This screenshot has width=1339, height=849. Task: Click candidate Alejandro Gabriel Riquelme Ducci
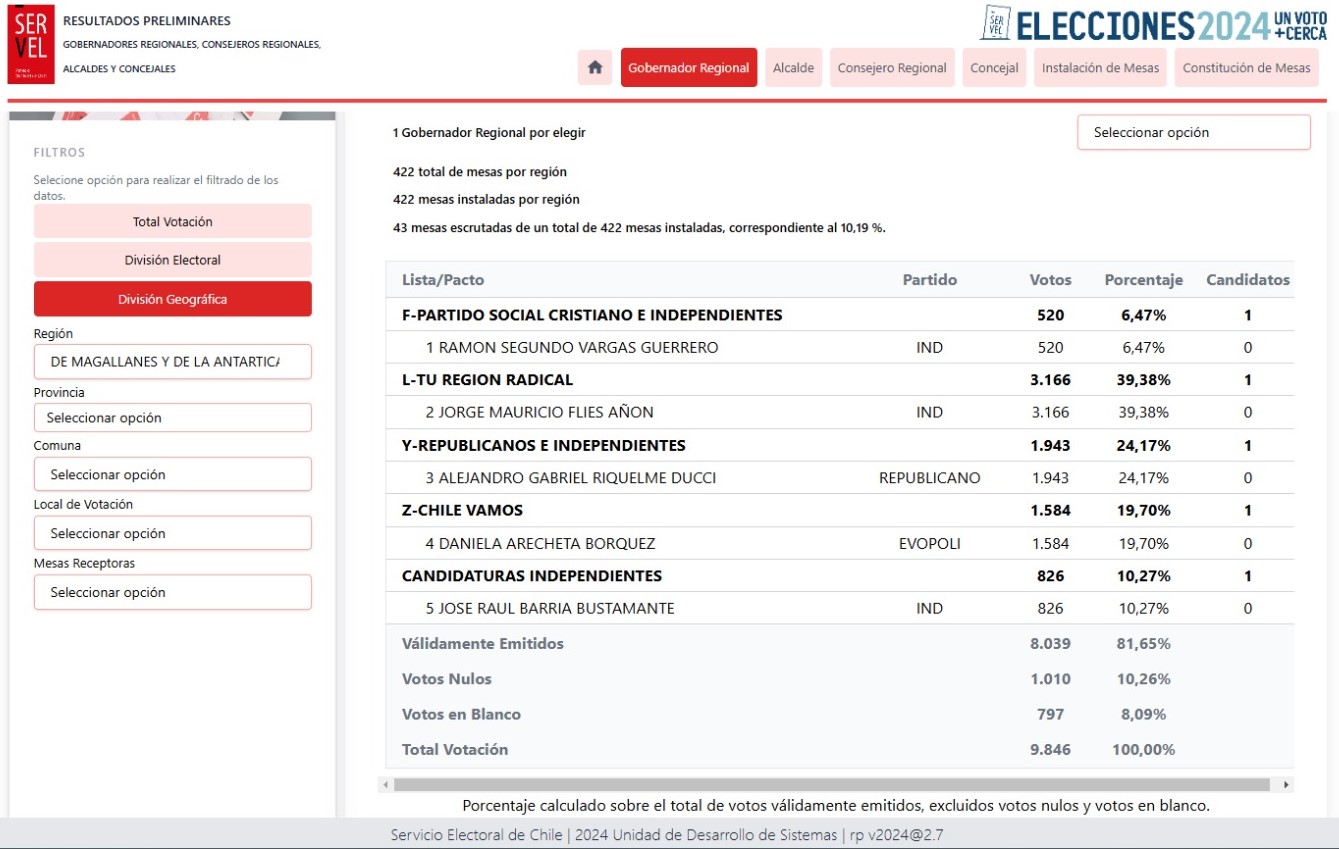point(571,478)
